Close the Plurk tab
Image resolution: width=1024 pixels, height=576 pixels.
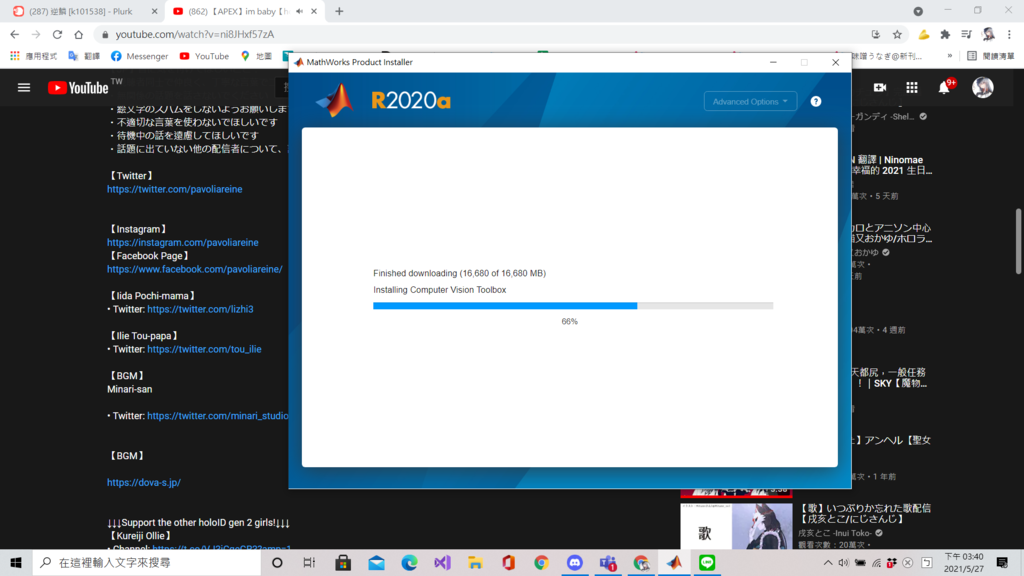[154, 11]
